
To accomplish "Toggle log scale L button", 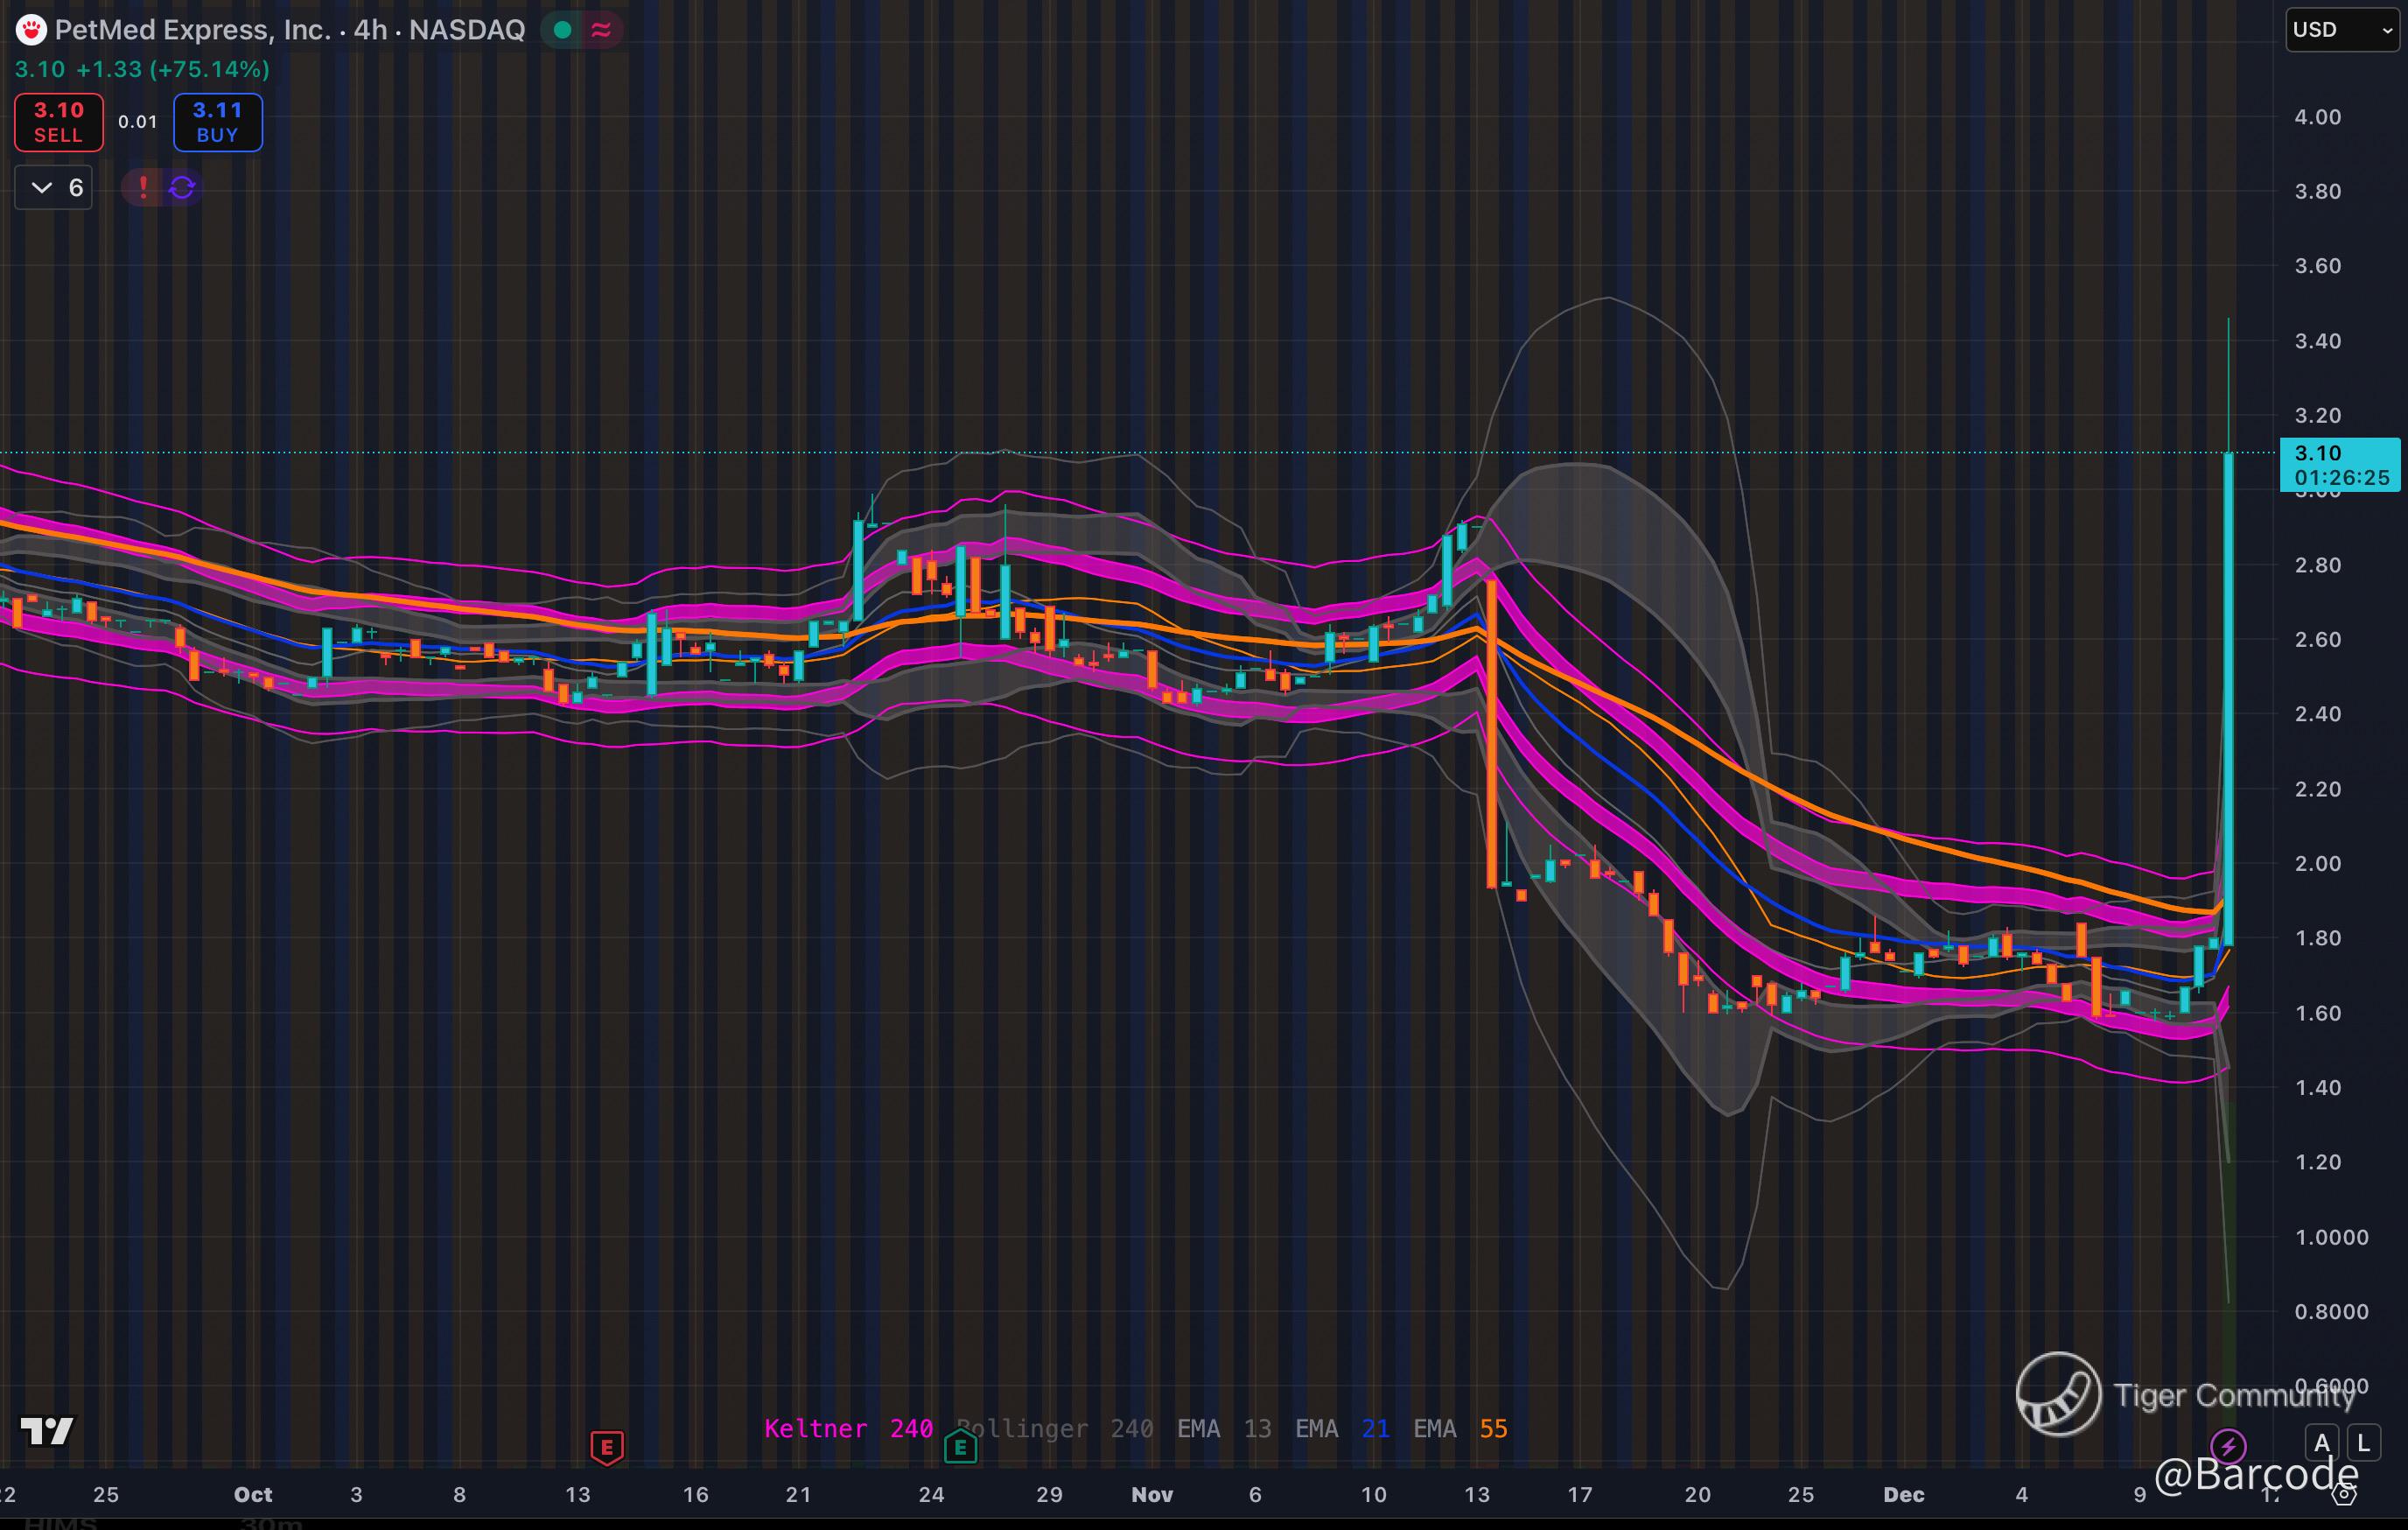I will pos(2363,1443).
